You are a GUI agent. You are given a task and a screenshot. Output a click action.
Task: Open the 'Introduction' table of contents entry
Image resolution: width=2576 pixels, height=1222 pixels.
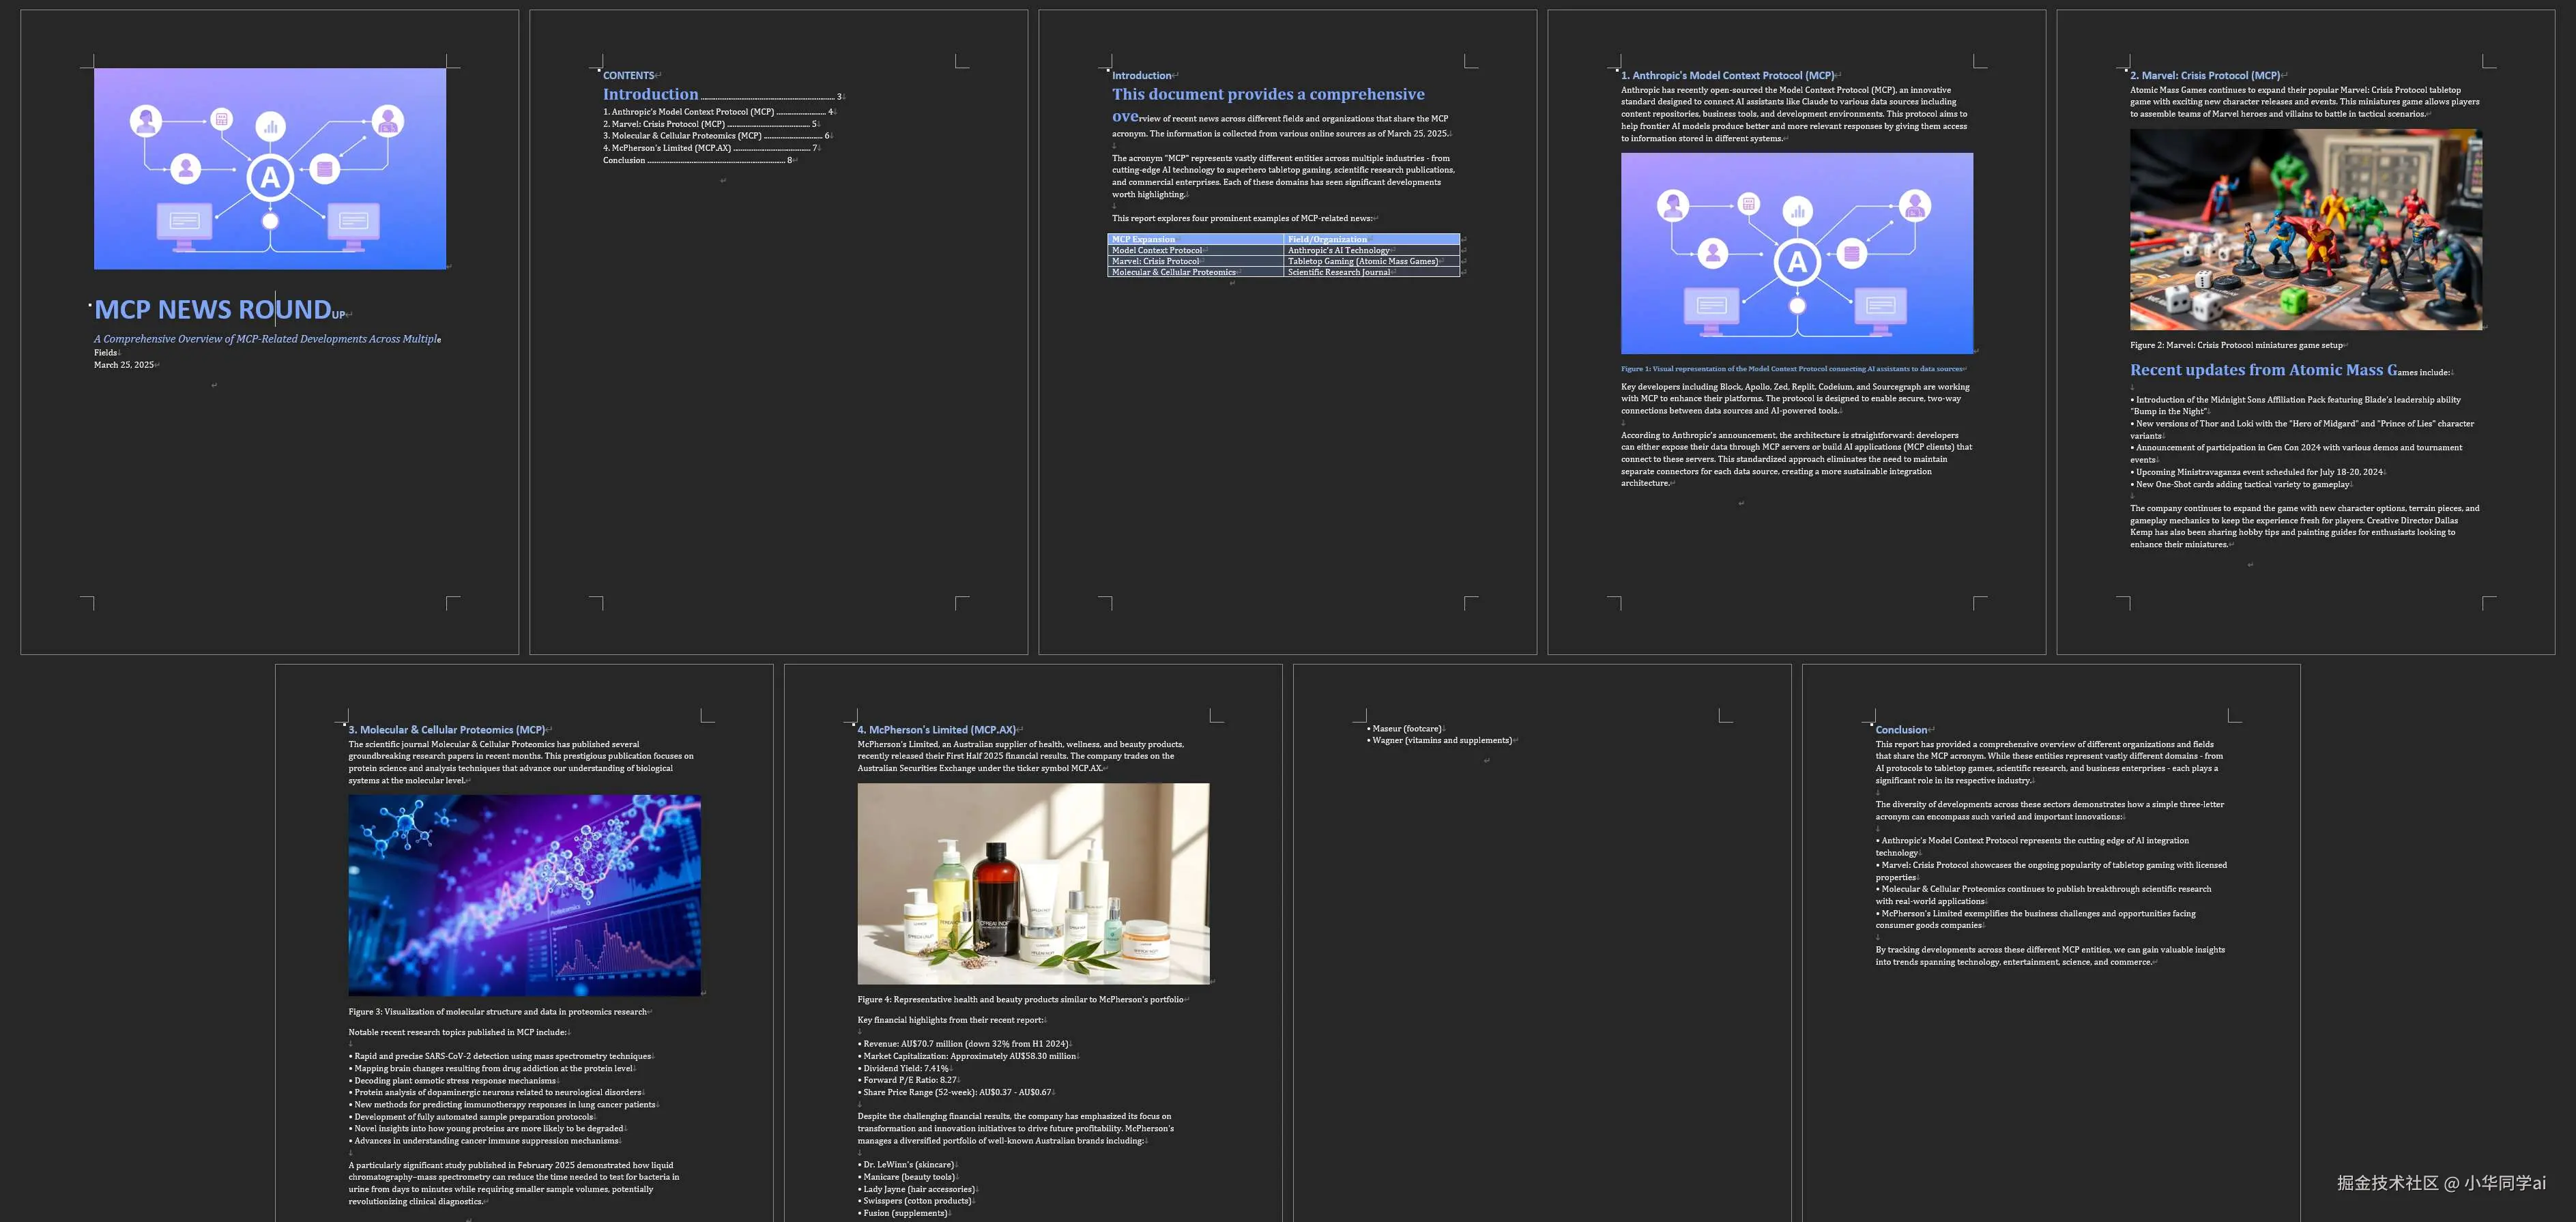point(650,95)
